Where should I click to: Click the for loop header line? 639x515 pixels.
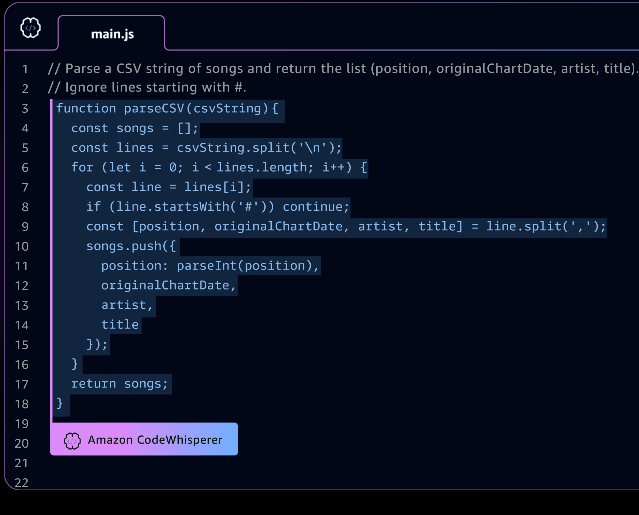coord(219,167)
